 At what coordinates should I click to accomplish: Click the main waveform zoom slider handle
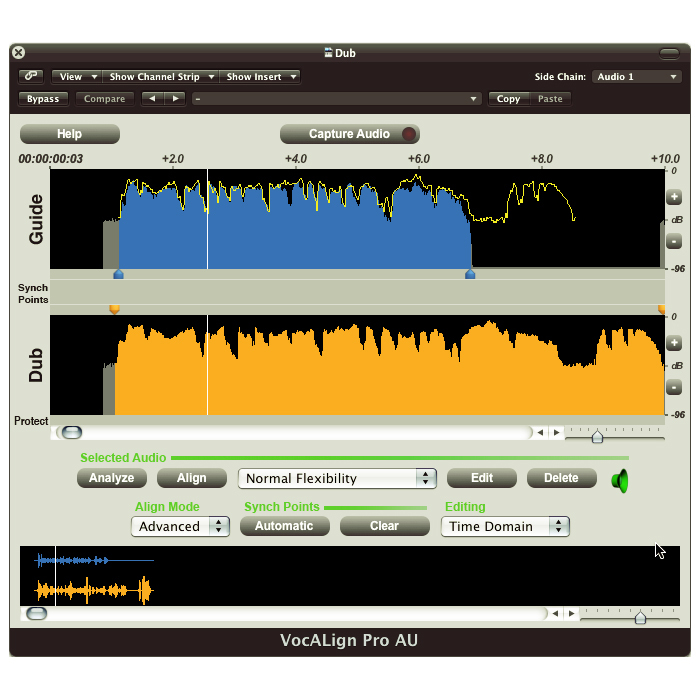597,436
